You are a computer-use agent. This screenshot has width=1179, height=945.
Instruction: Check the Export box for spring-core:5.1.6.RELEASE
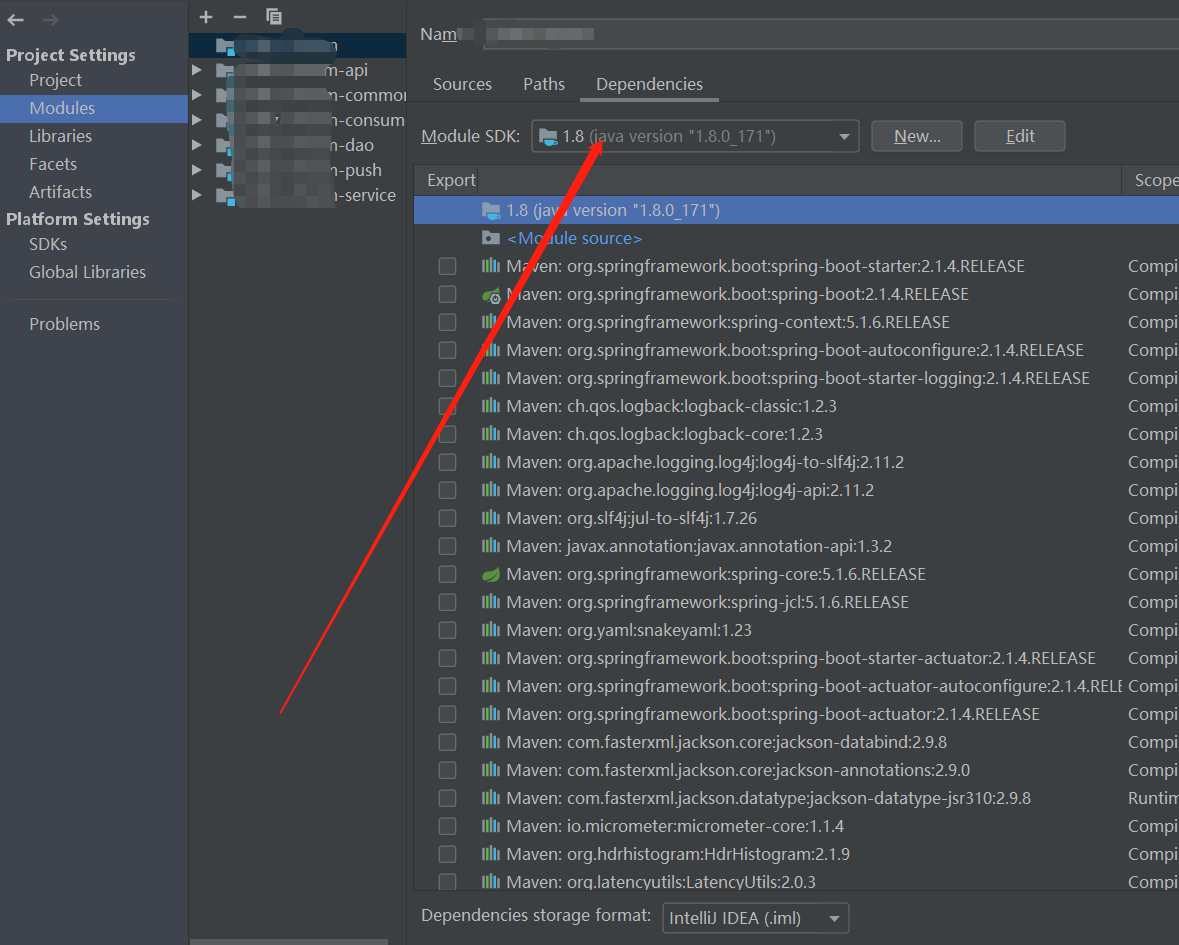coord(447,574)
